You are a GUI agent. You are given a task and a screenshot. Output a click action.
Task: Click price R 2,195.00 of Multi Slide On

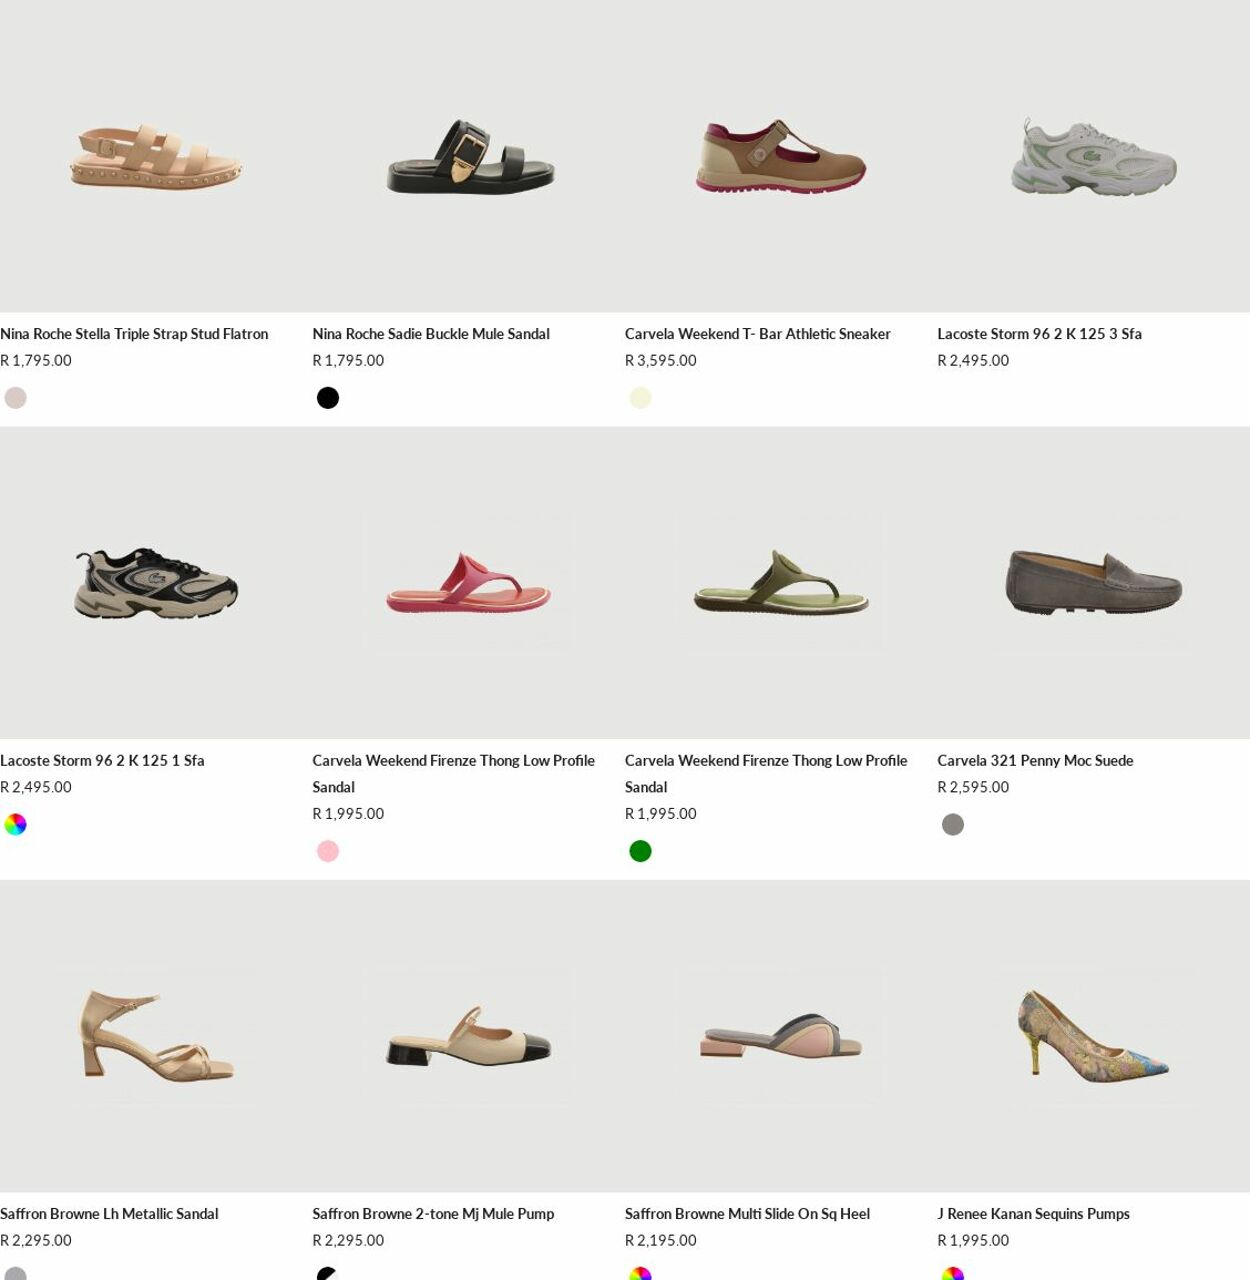661,1241
